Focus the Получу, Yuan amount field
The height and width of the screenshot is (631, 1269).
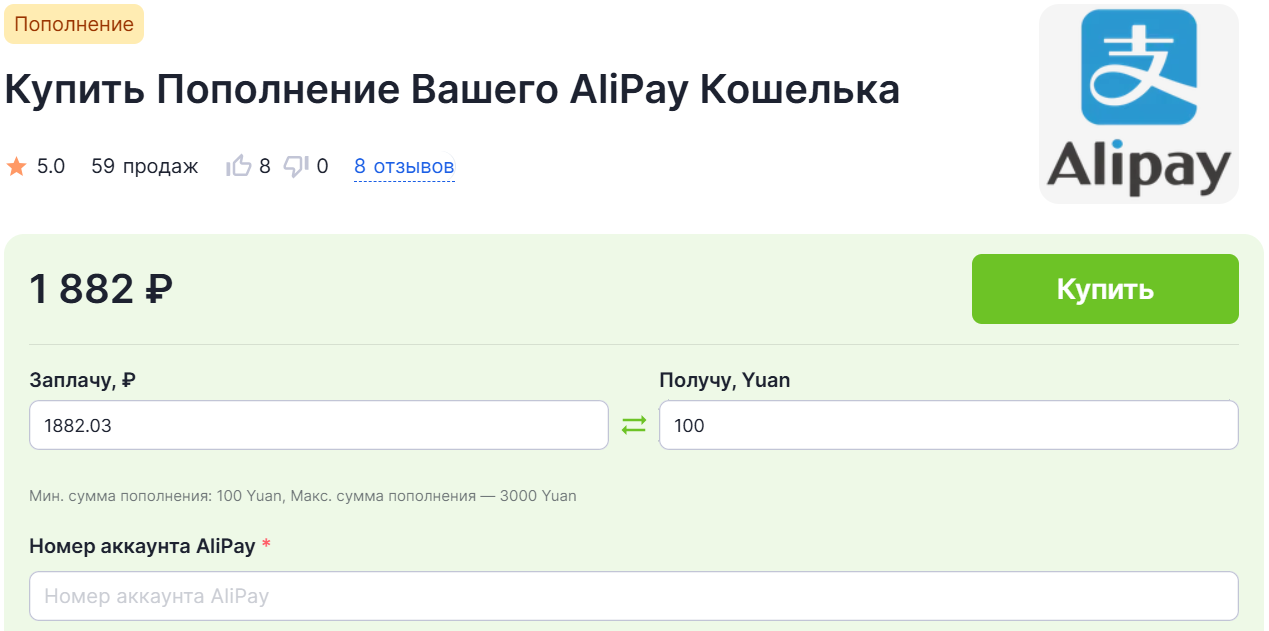[949, 425]
